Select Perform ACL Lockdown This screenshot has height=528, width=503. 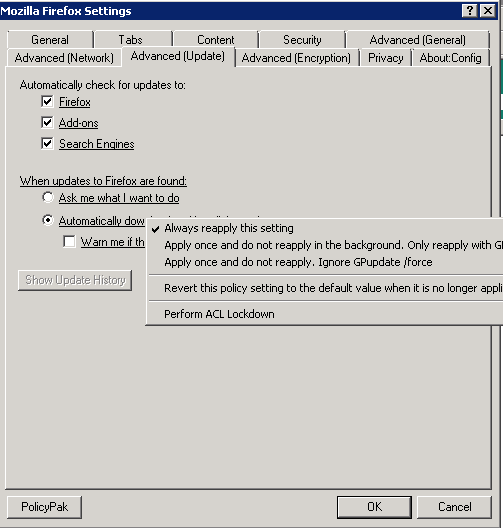pyautogui.click(x=325, y=314)
